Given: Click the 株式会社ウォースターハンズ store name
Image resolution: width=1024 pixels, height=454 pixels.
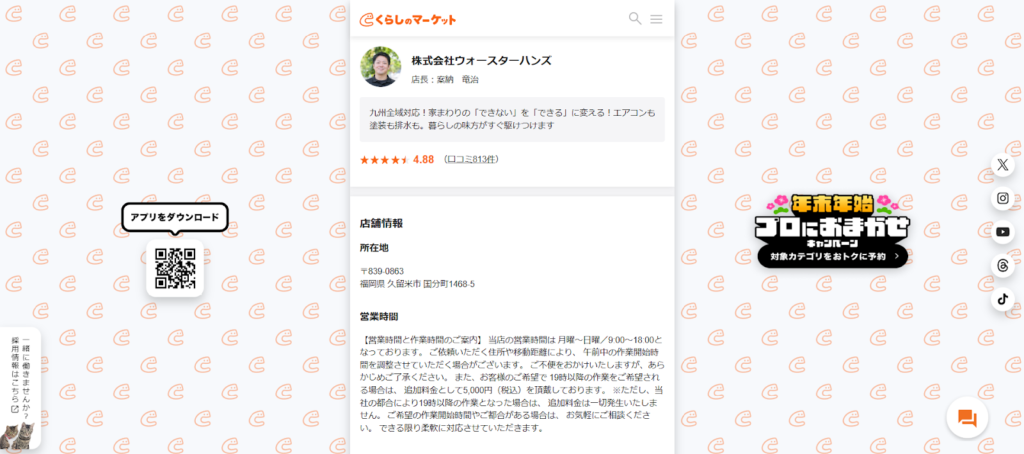Looking at the screenshot, I should pos(481,61).
